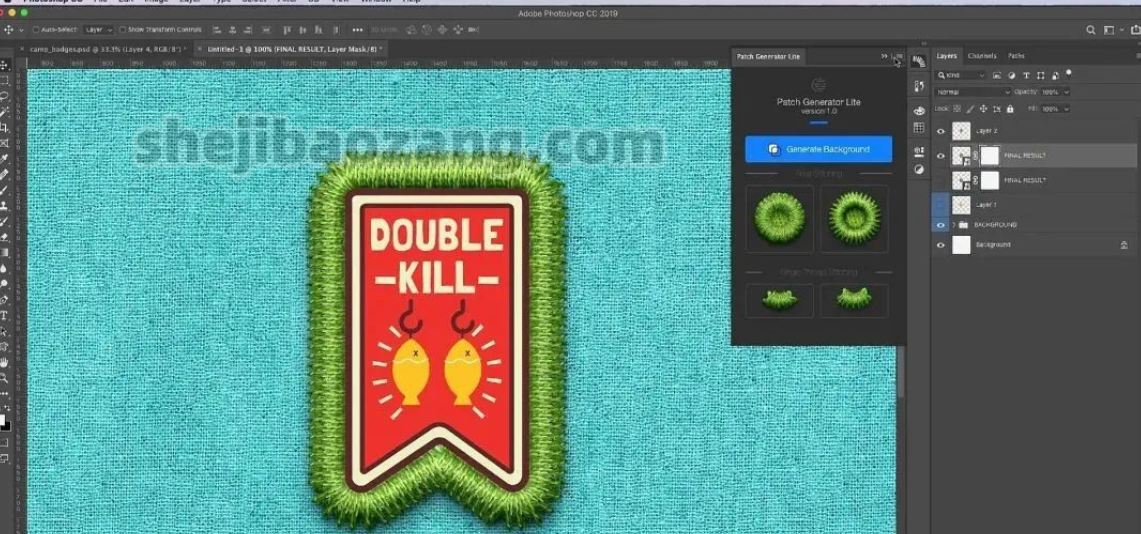This screenshot has width=1141, height=534.
Task: Show Layer 1 visibility box
Action: 940,205
